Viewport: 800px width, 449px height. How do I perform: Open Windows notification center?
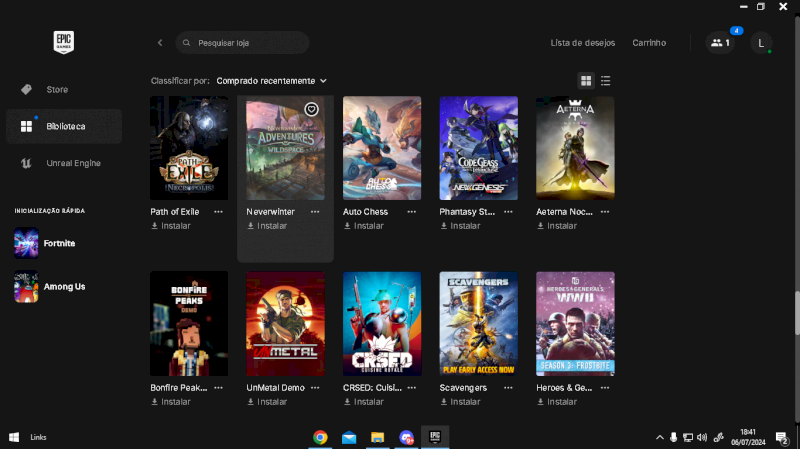[782, 437]
